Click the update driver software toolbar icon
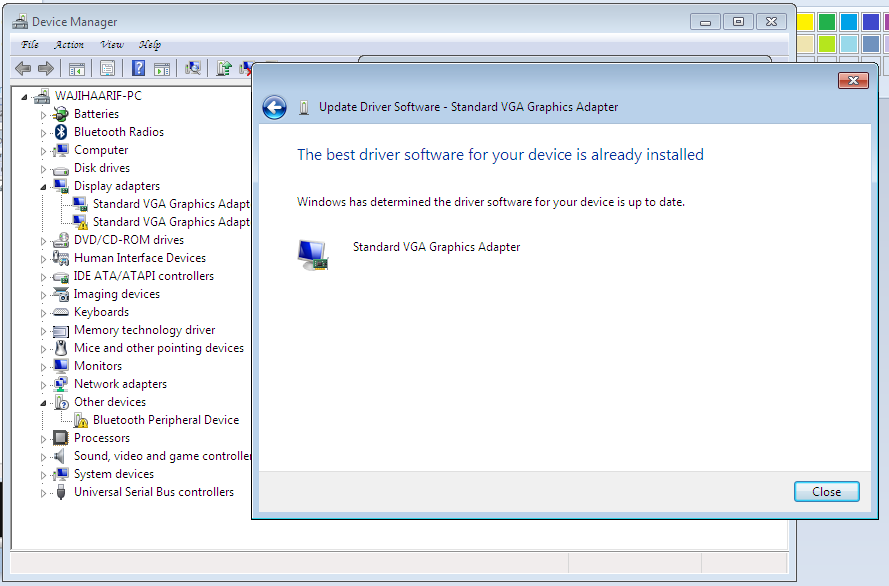The width and height of the screenshot is (889, 586). [224, 69]
